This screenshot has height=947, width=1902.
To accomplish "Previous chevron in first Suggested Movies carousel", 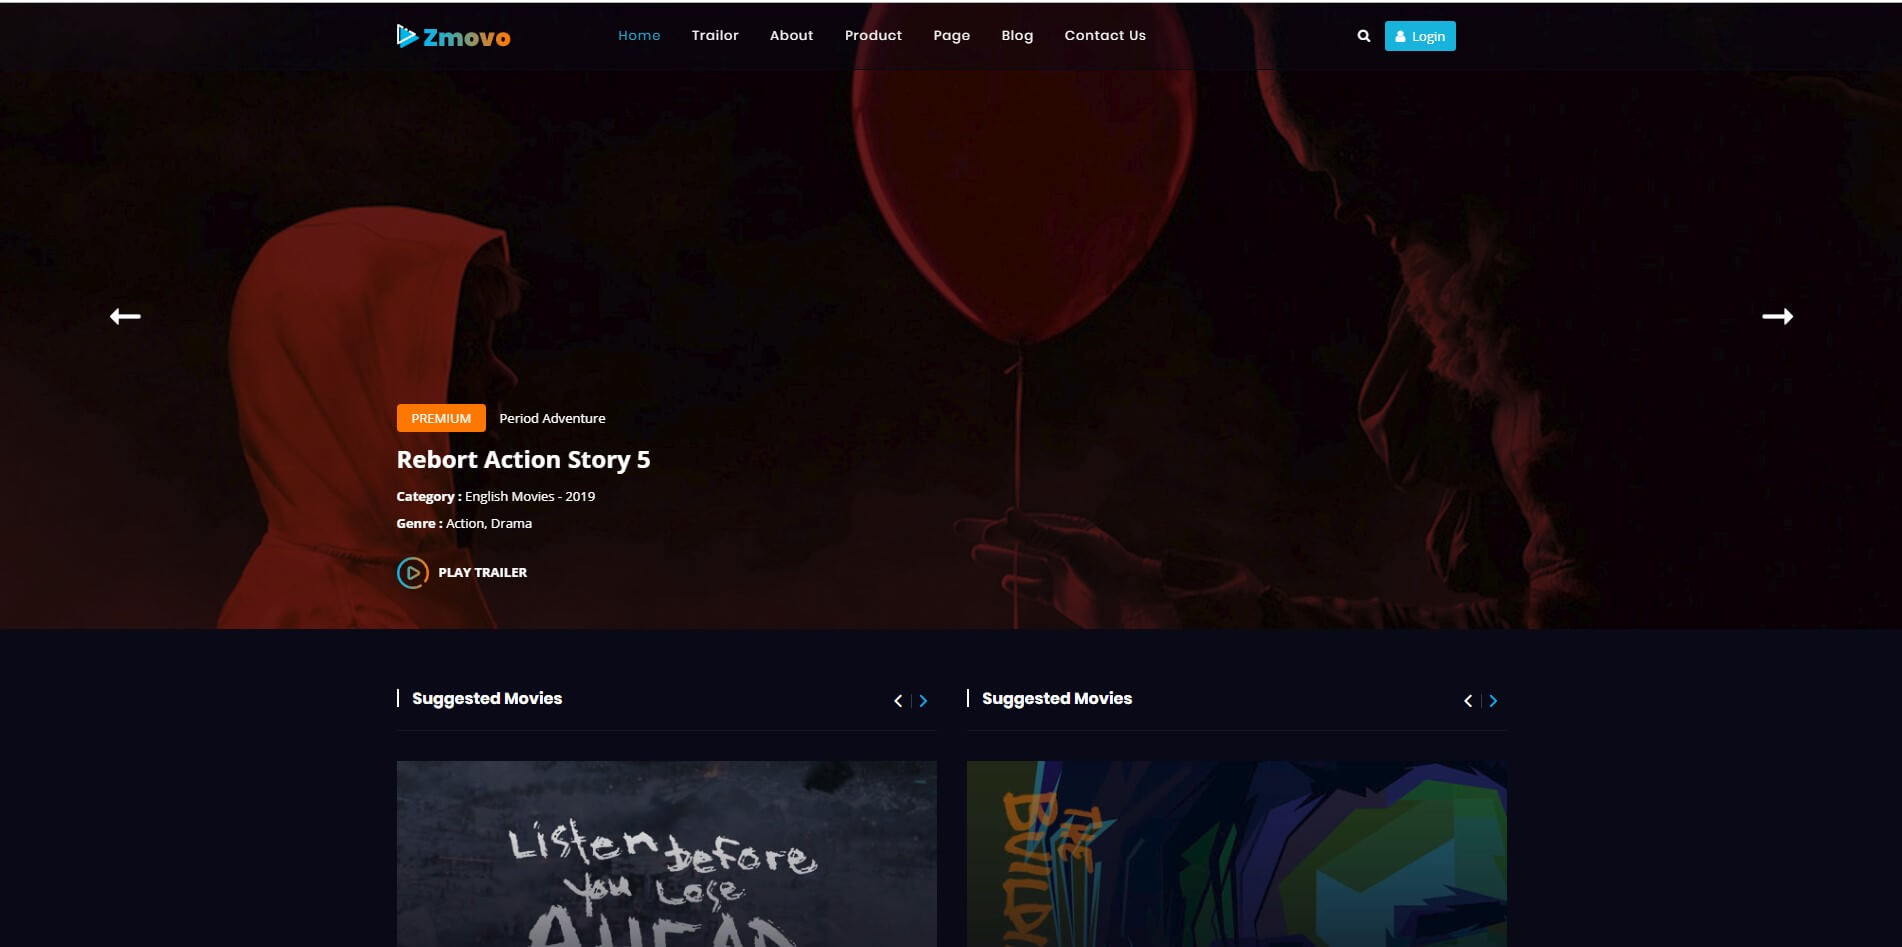I will tap(898, 701).
